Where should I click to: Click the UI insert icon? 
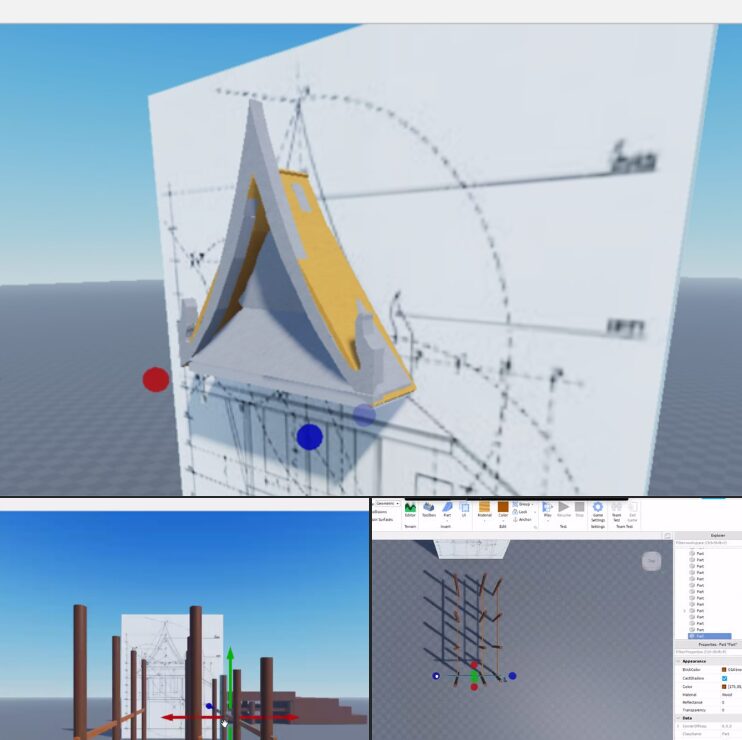point(465,509)
